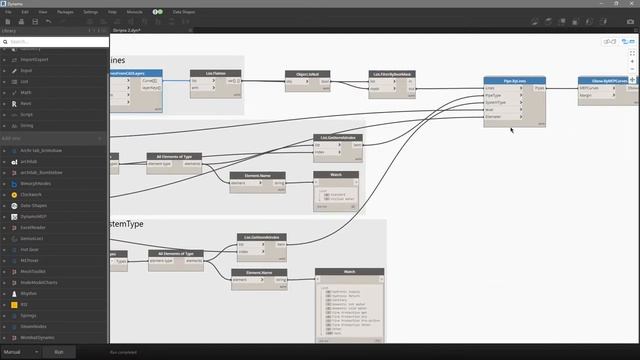Click the Input category pencil icon
Viewport: 640px width, 360px height.
[14, 71]
